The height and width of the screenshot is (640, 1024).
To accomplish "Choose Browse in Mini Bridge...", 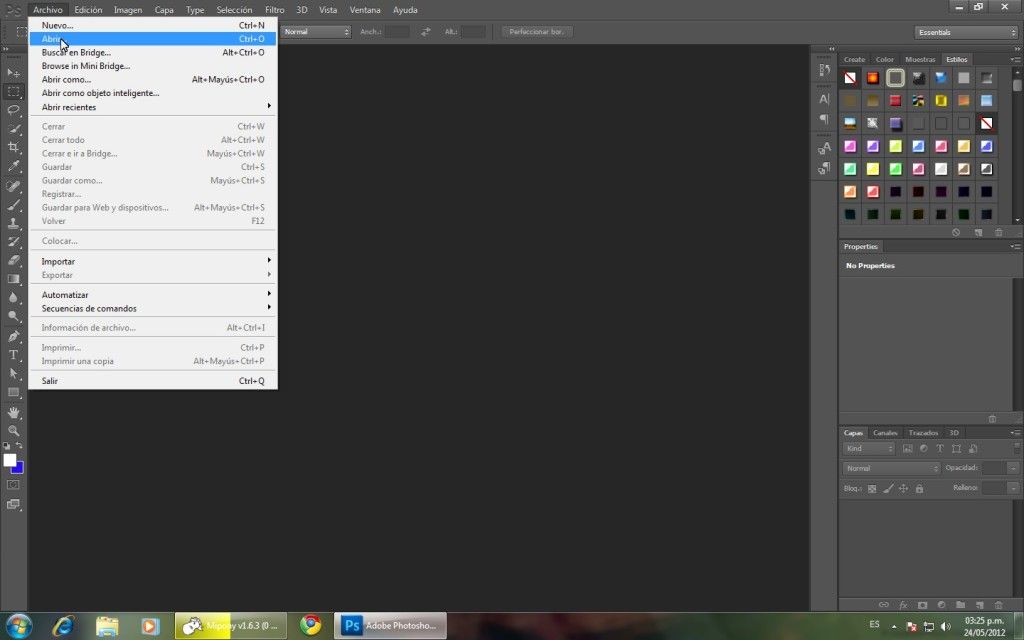I will coord(153,66).
